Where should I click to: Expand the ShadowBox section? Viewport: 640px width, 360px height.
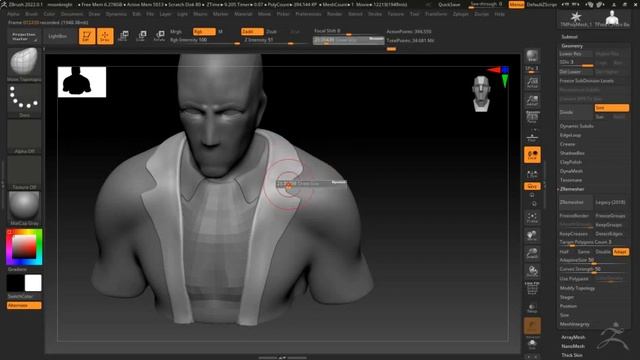pyautogui.click(x=572, y=153)
